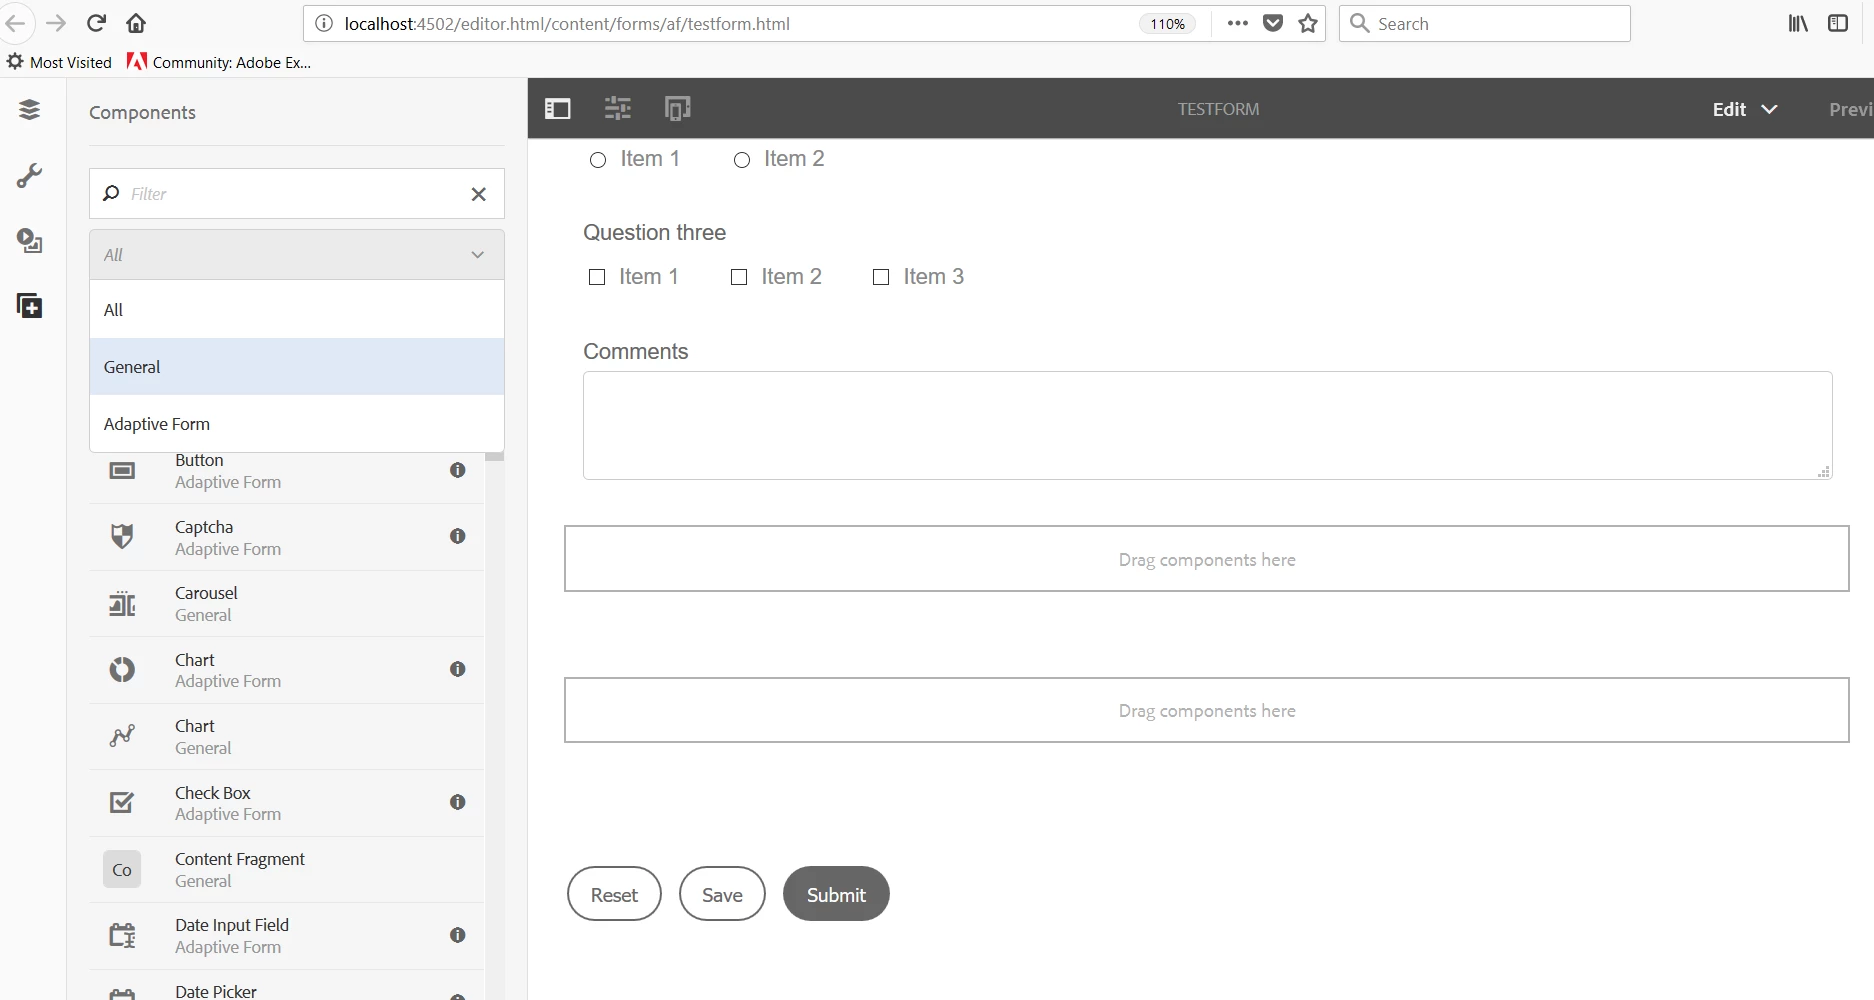
Task: Click the Carousel component icon
Action: click(122, 603)
